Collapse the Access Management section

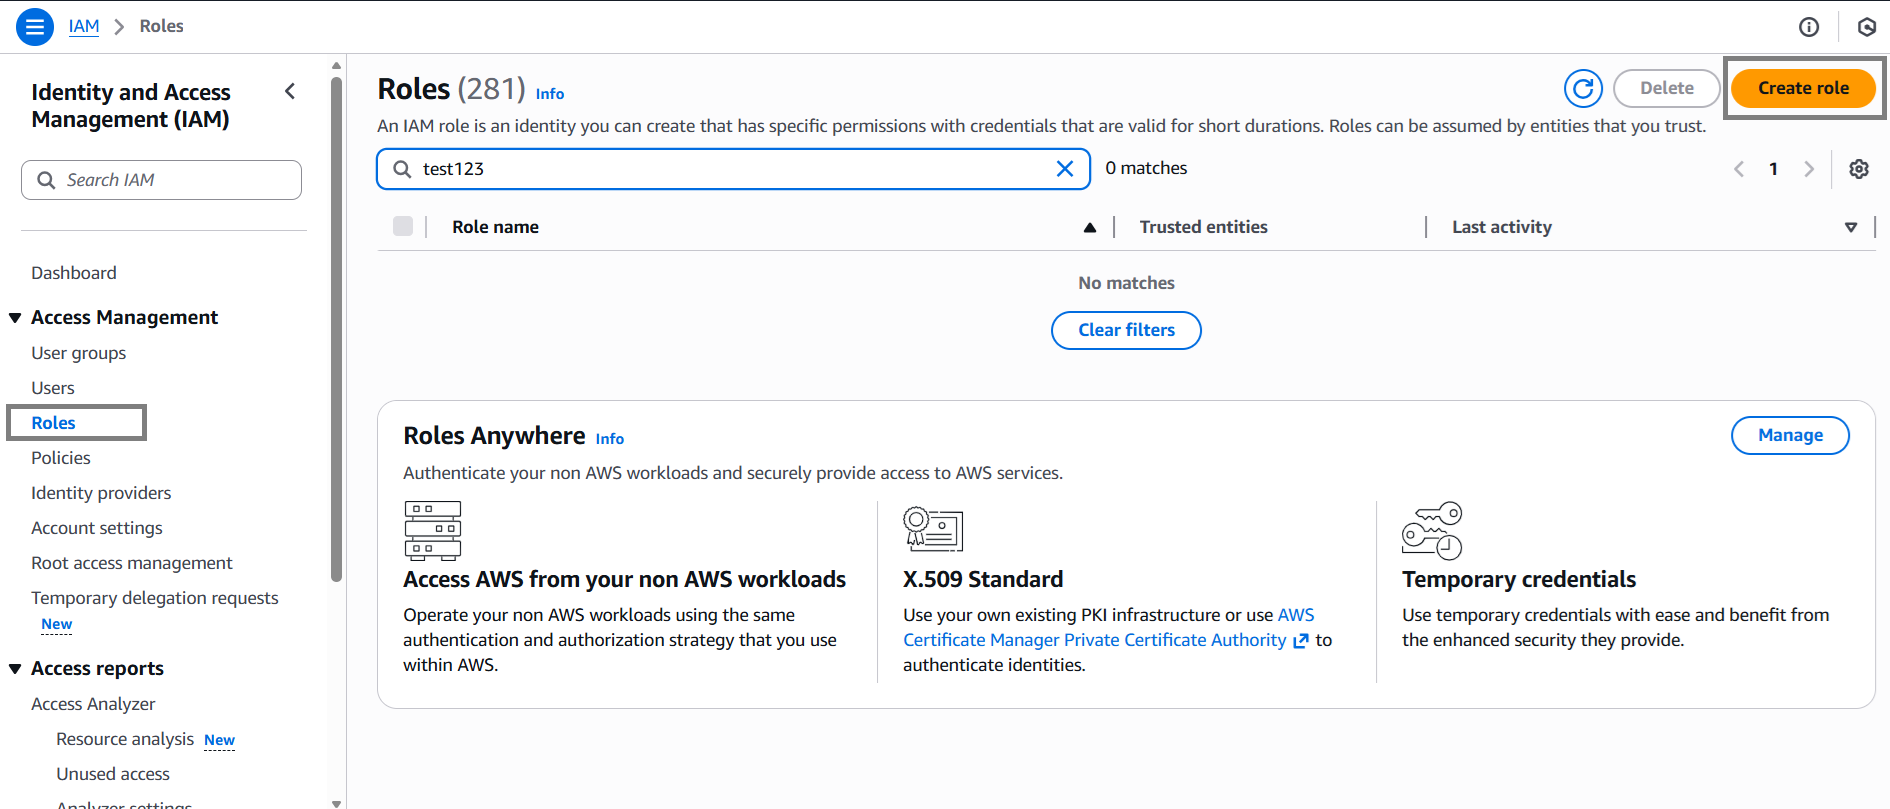[x=15, y=318]
